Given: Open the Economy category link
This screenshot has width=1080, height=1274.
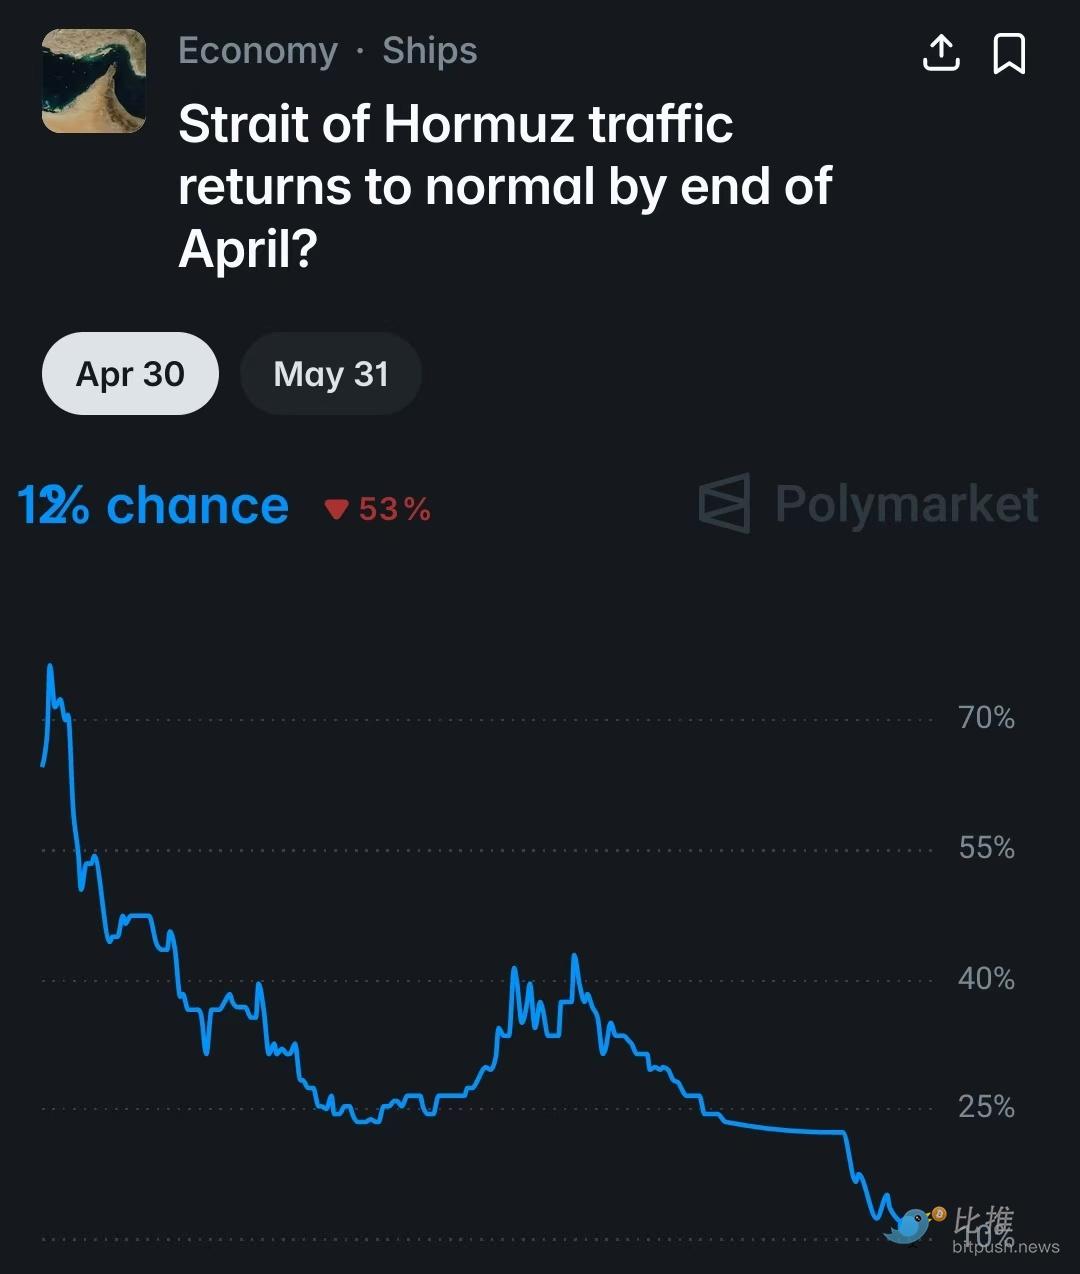Looking at the screenshot, I should [258, 51].
